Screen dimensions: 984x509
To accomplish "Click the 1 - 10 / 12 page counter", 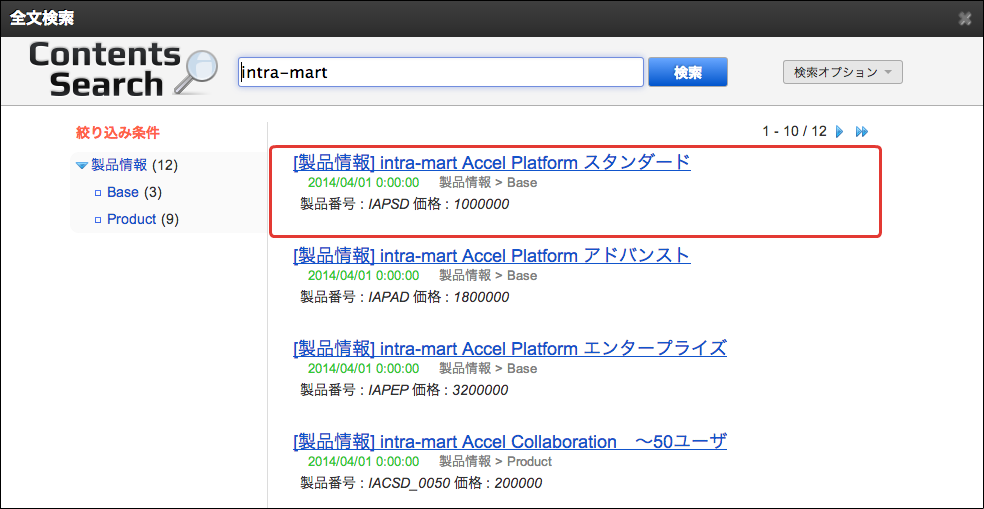I will coord(794,131).
